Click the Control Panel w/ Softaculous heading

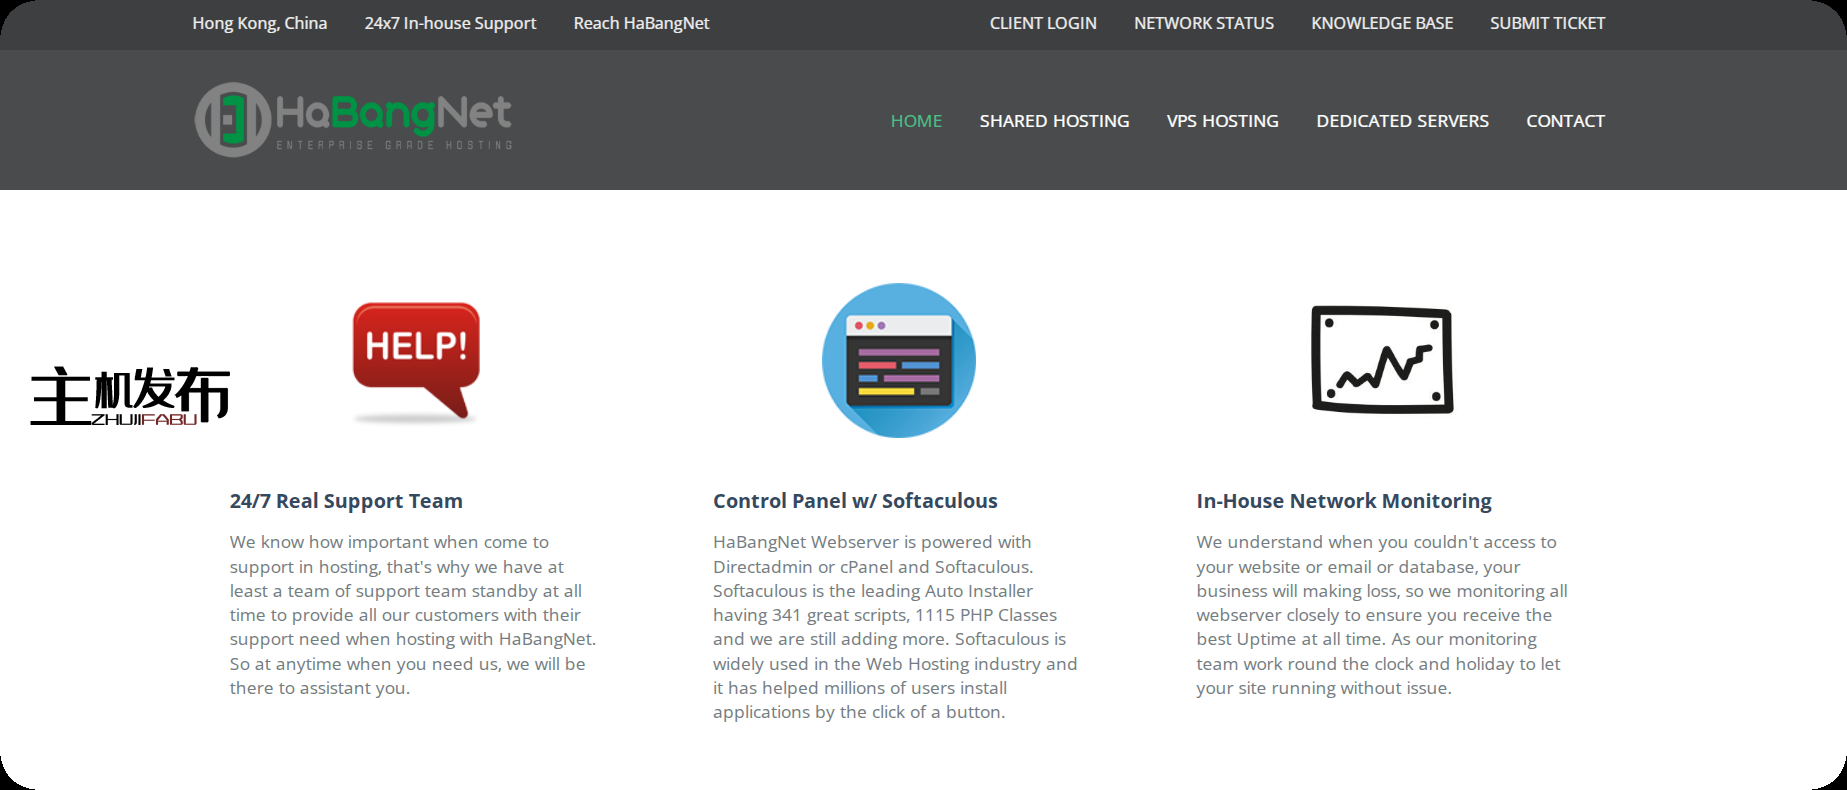[x=855, y=501]
